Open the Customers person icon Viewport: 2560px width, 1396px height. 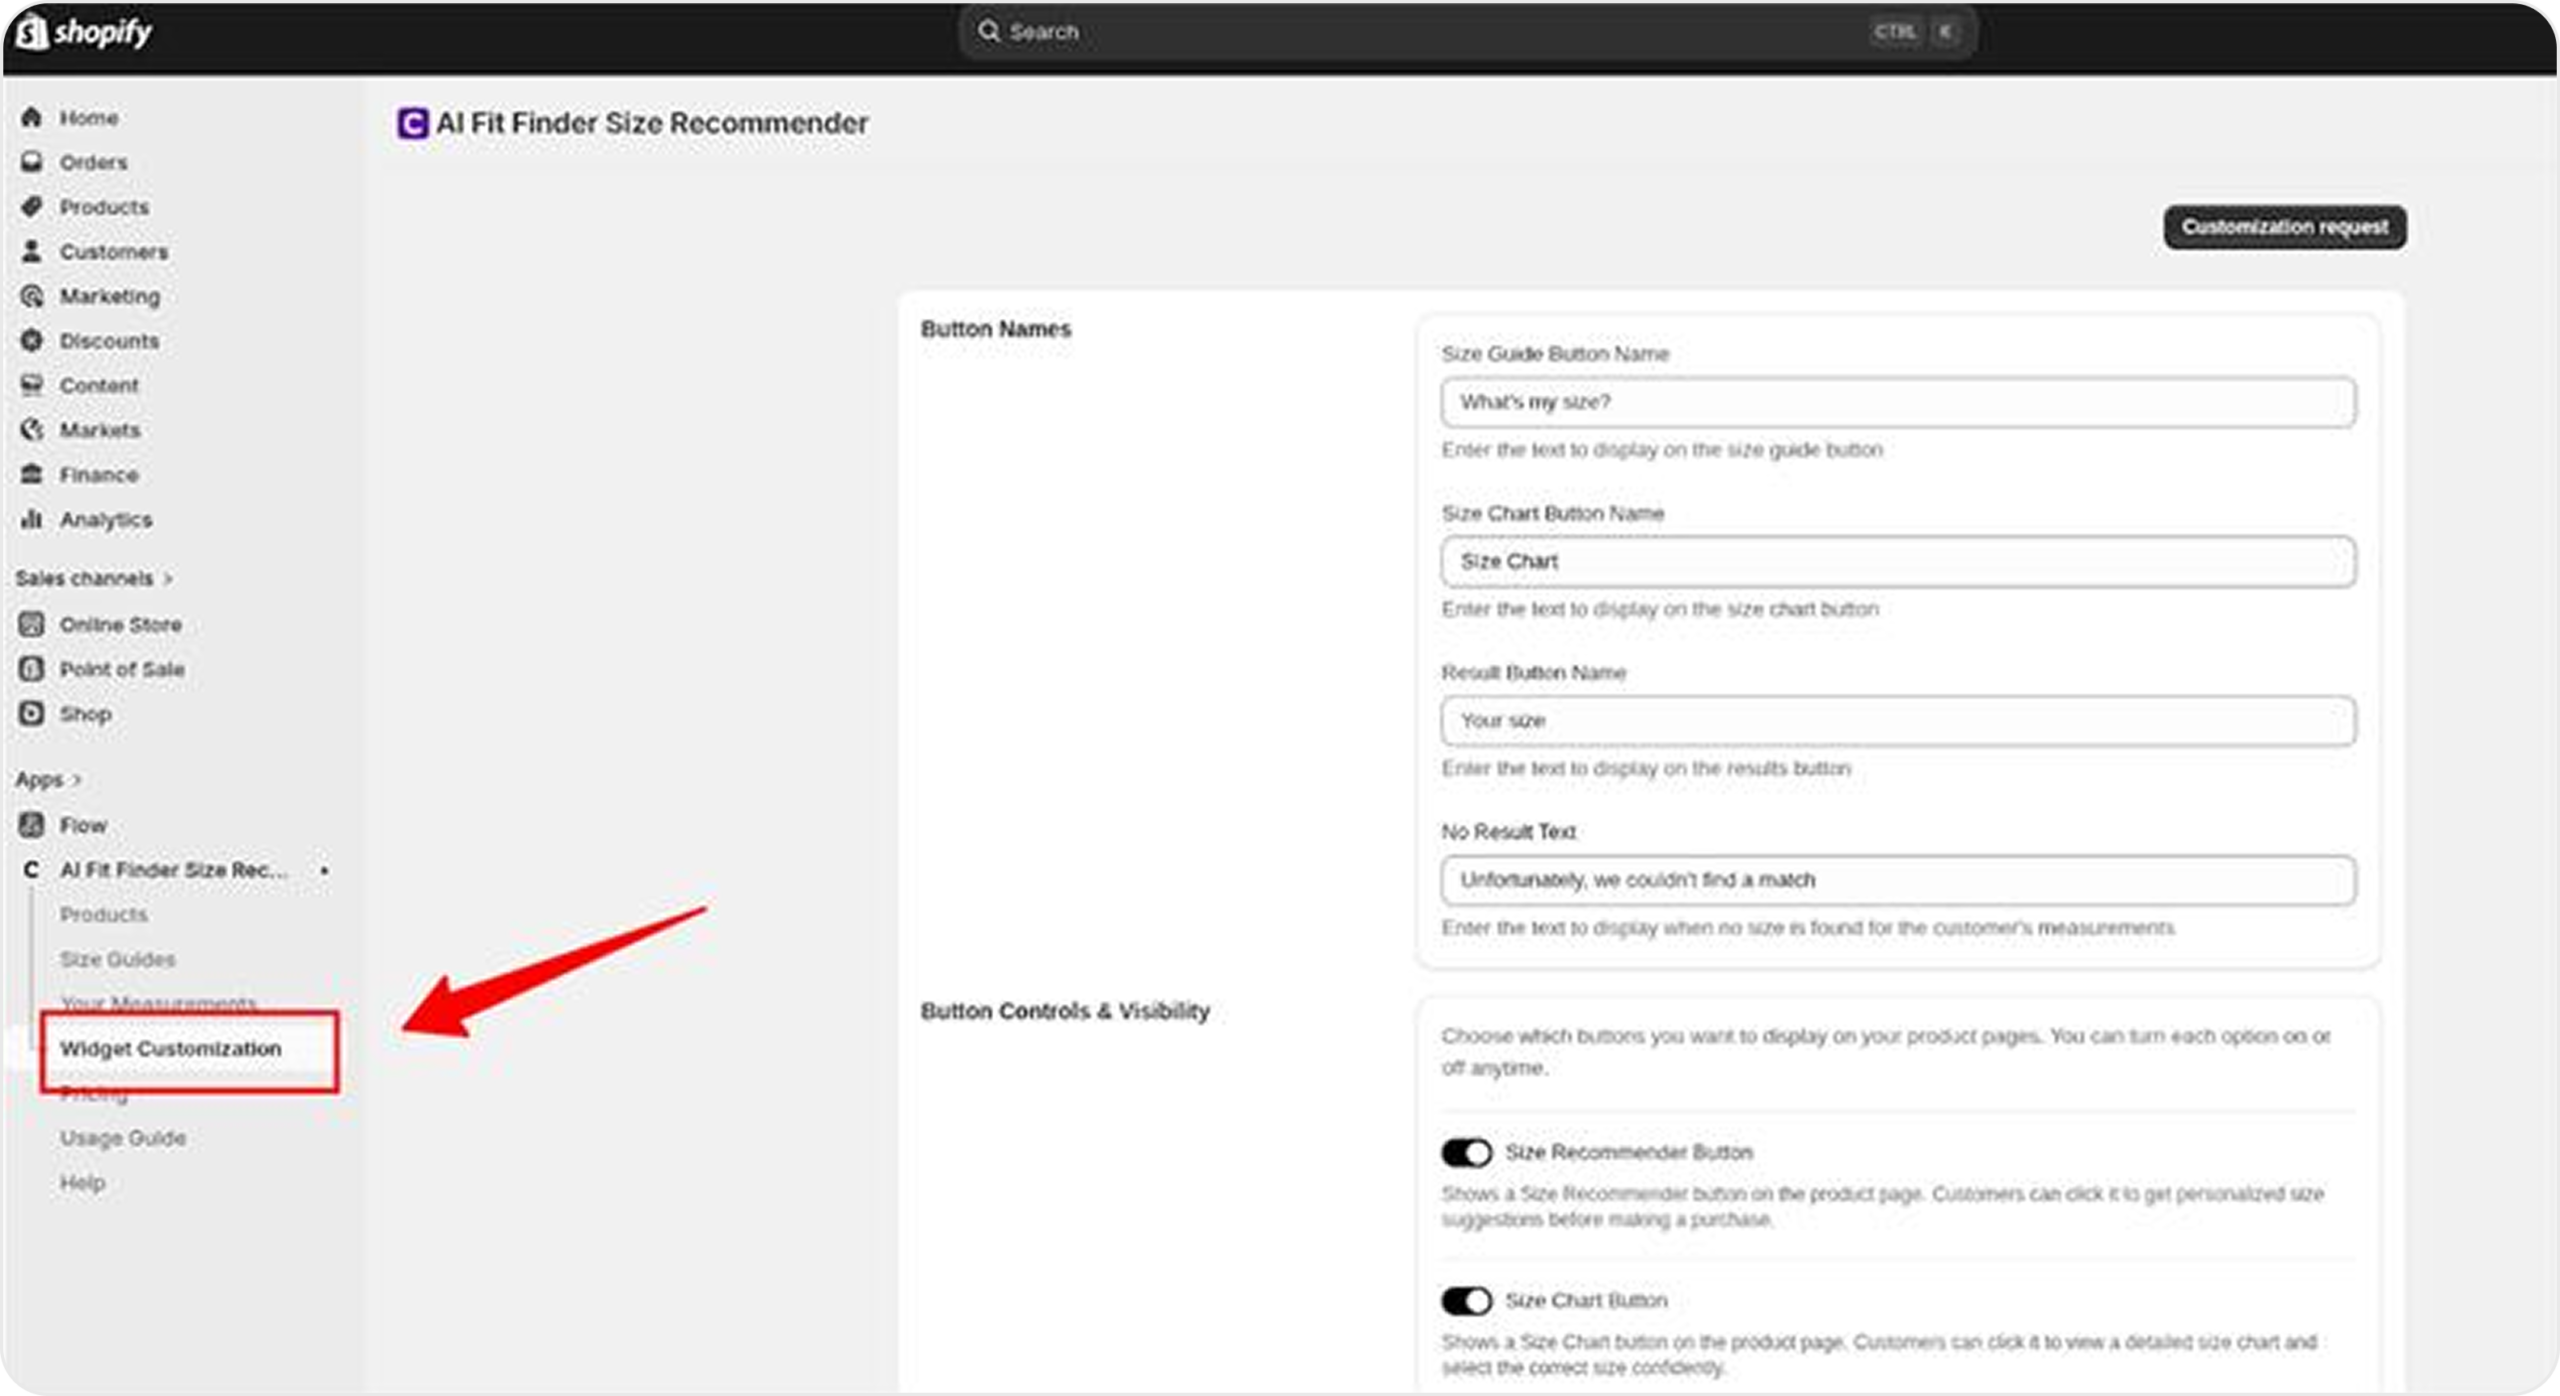tap(32, 251)
